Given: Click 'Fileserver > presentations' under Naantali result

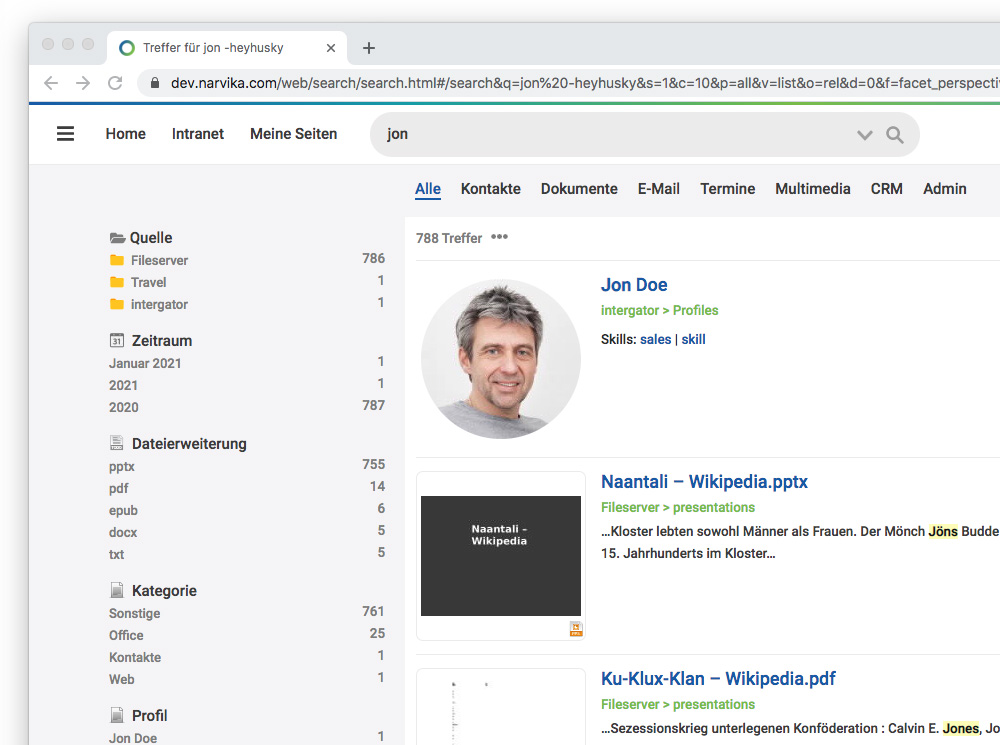Looking at the screenshot, I should click(x=678, y=508).
